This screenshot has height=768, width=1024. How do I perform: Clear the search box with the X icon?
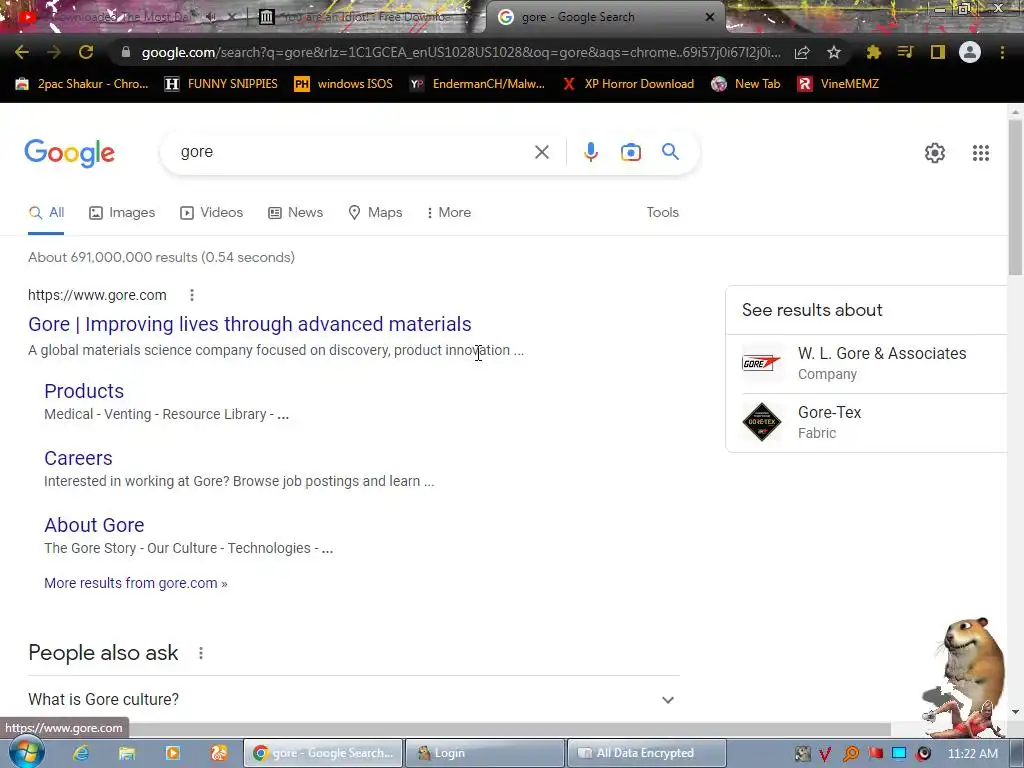[541, 152]
